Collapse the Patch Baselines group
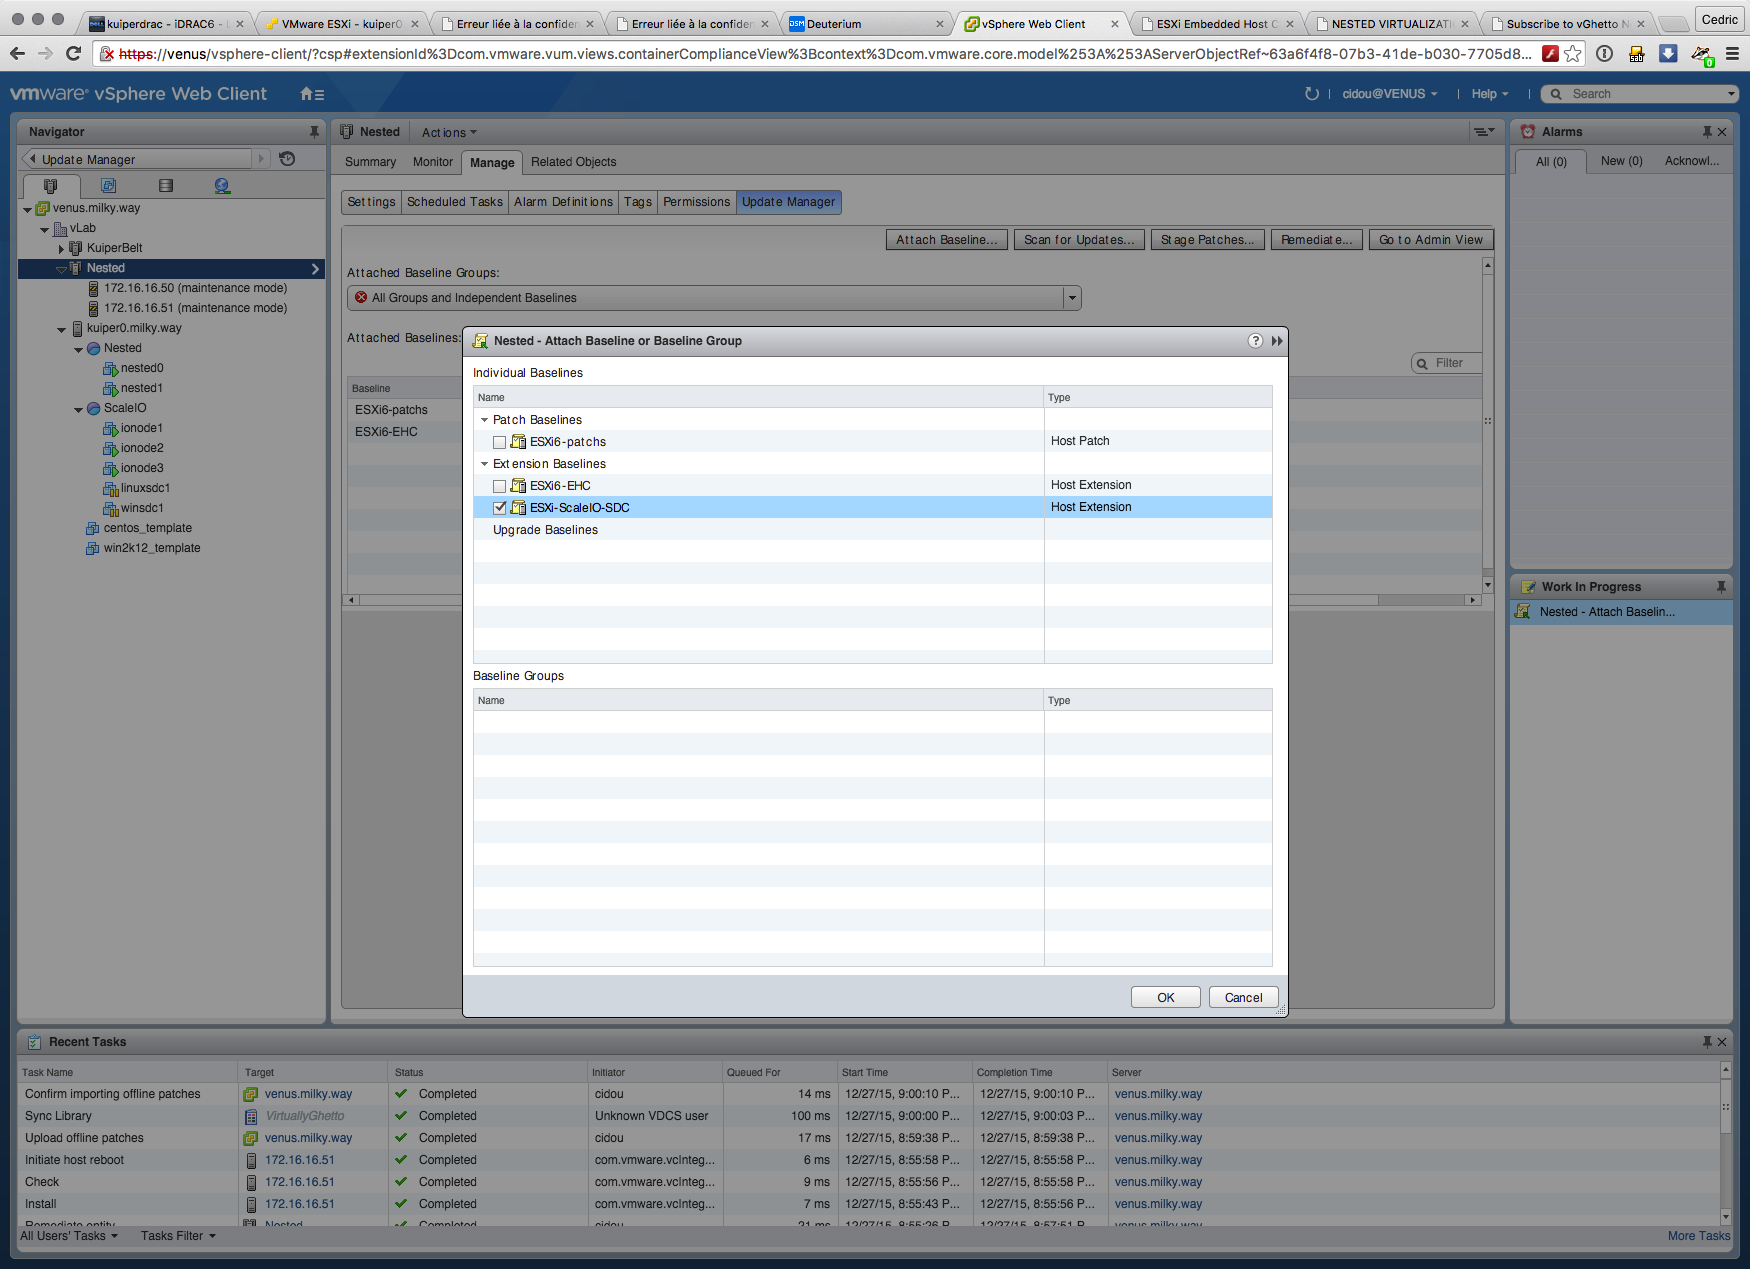1750x1269 pixels. coord(485,420)
